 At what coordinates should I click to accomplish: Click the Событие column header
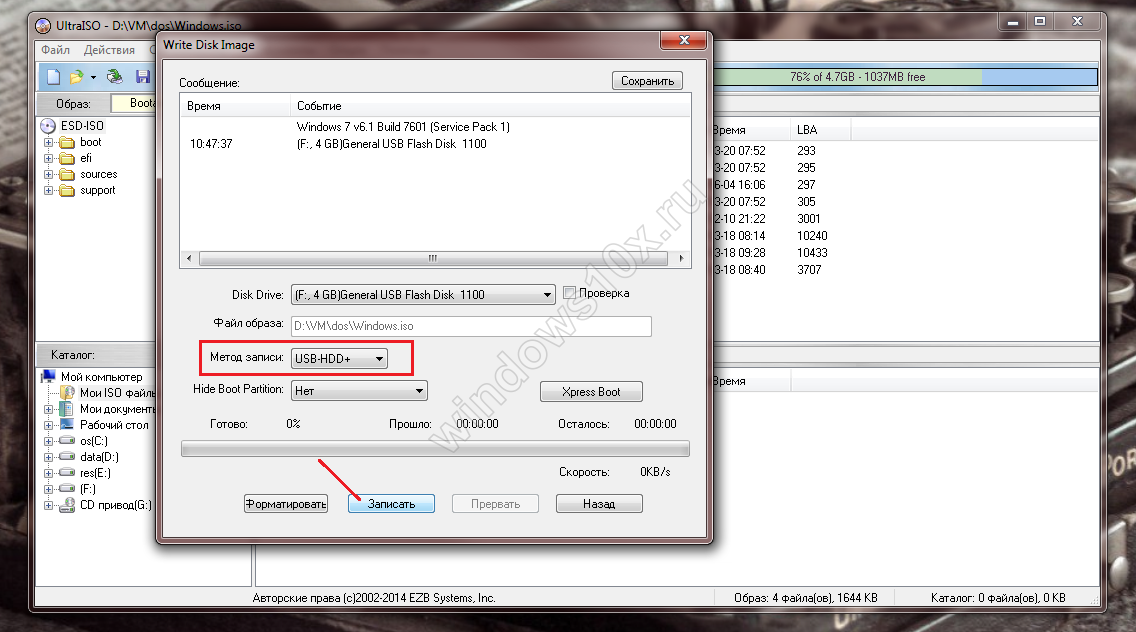coord(490,106)
